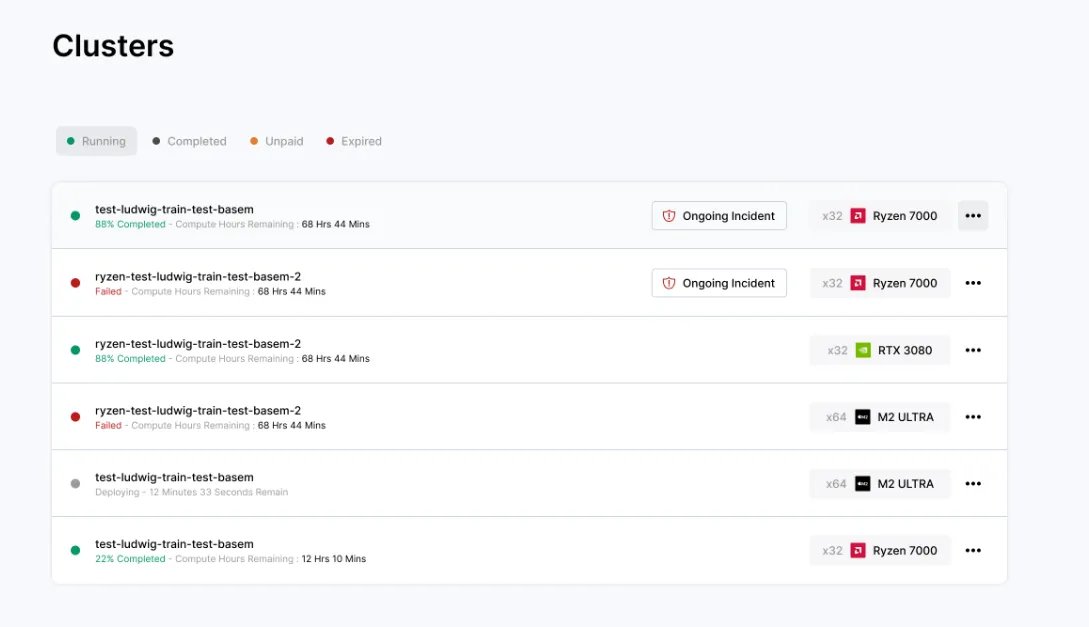
Task: Click red status dot of failed Ryzen 7000 cluster
Action: tap(75, 283)
